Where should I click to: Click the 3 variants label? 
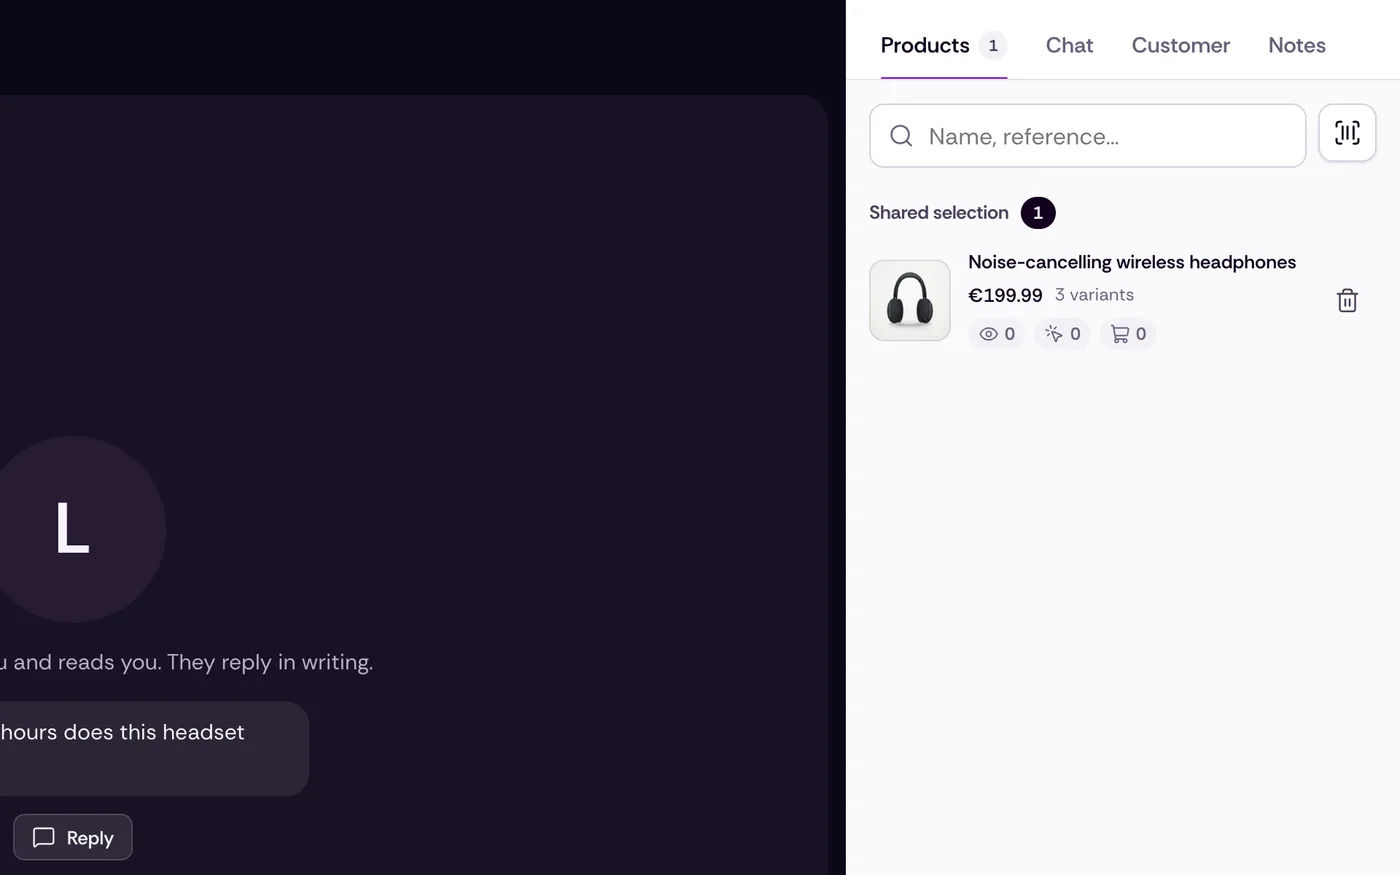[1094, 295]
